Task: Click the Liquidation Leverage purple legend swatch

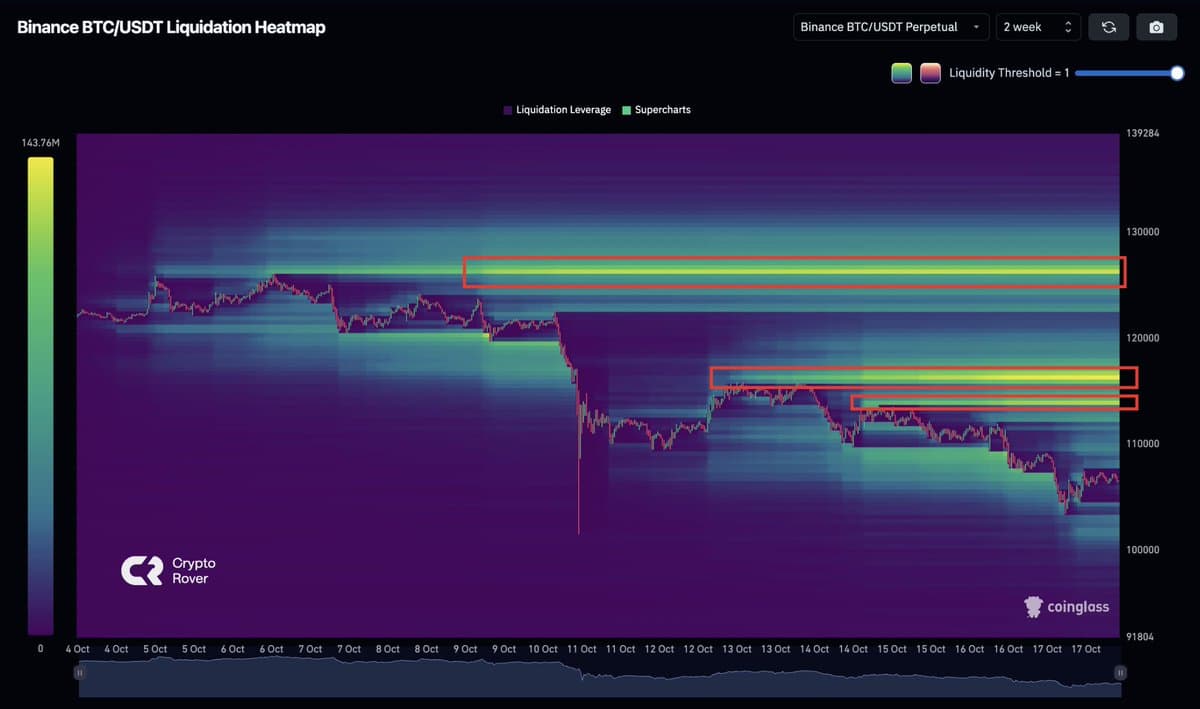Action: tap(507, 110)
